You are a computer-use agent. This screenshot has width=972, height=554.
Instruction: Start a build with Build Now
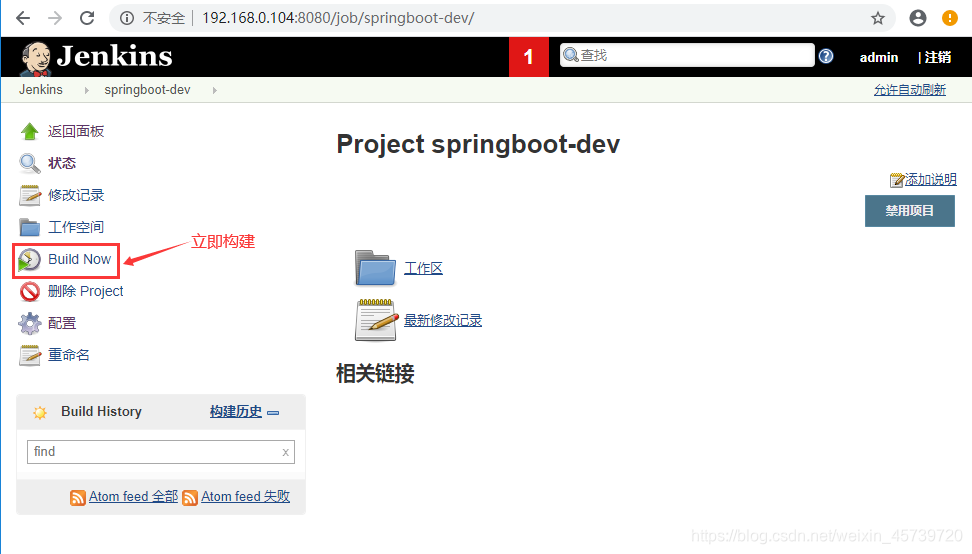tap(79, 259)
